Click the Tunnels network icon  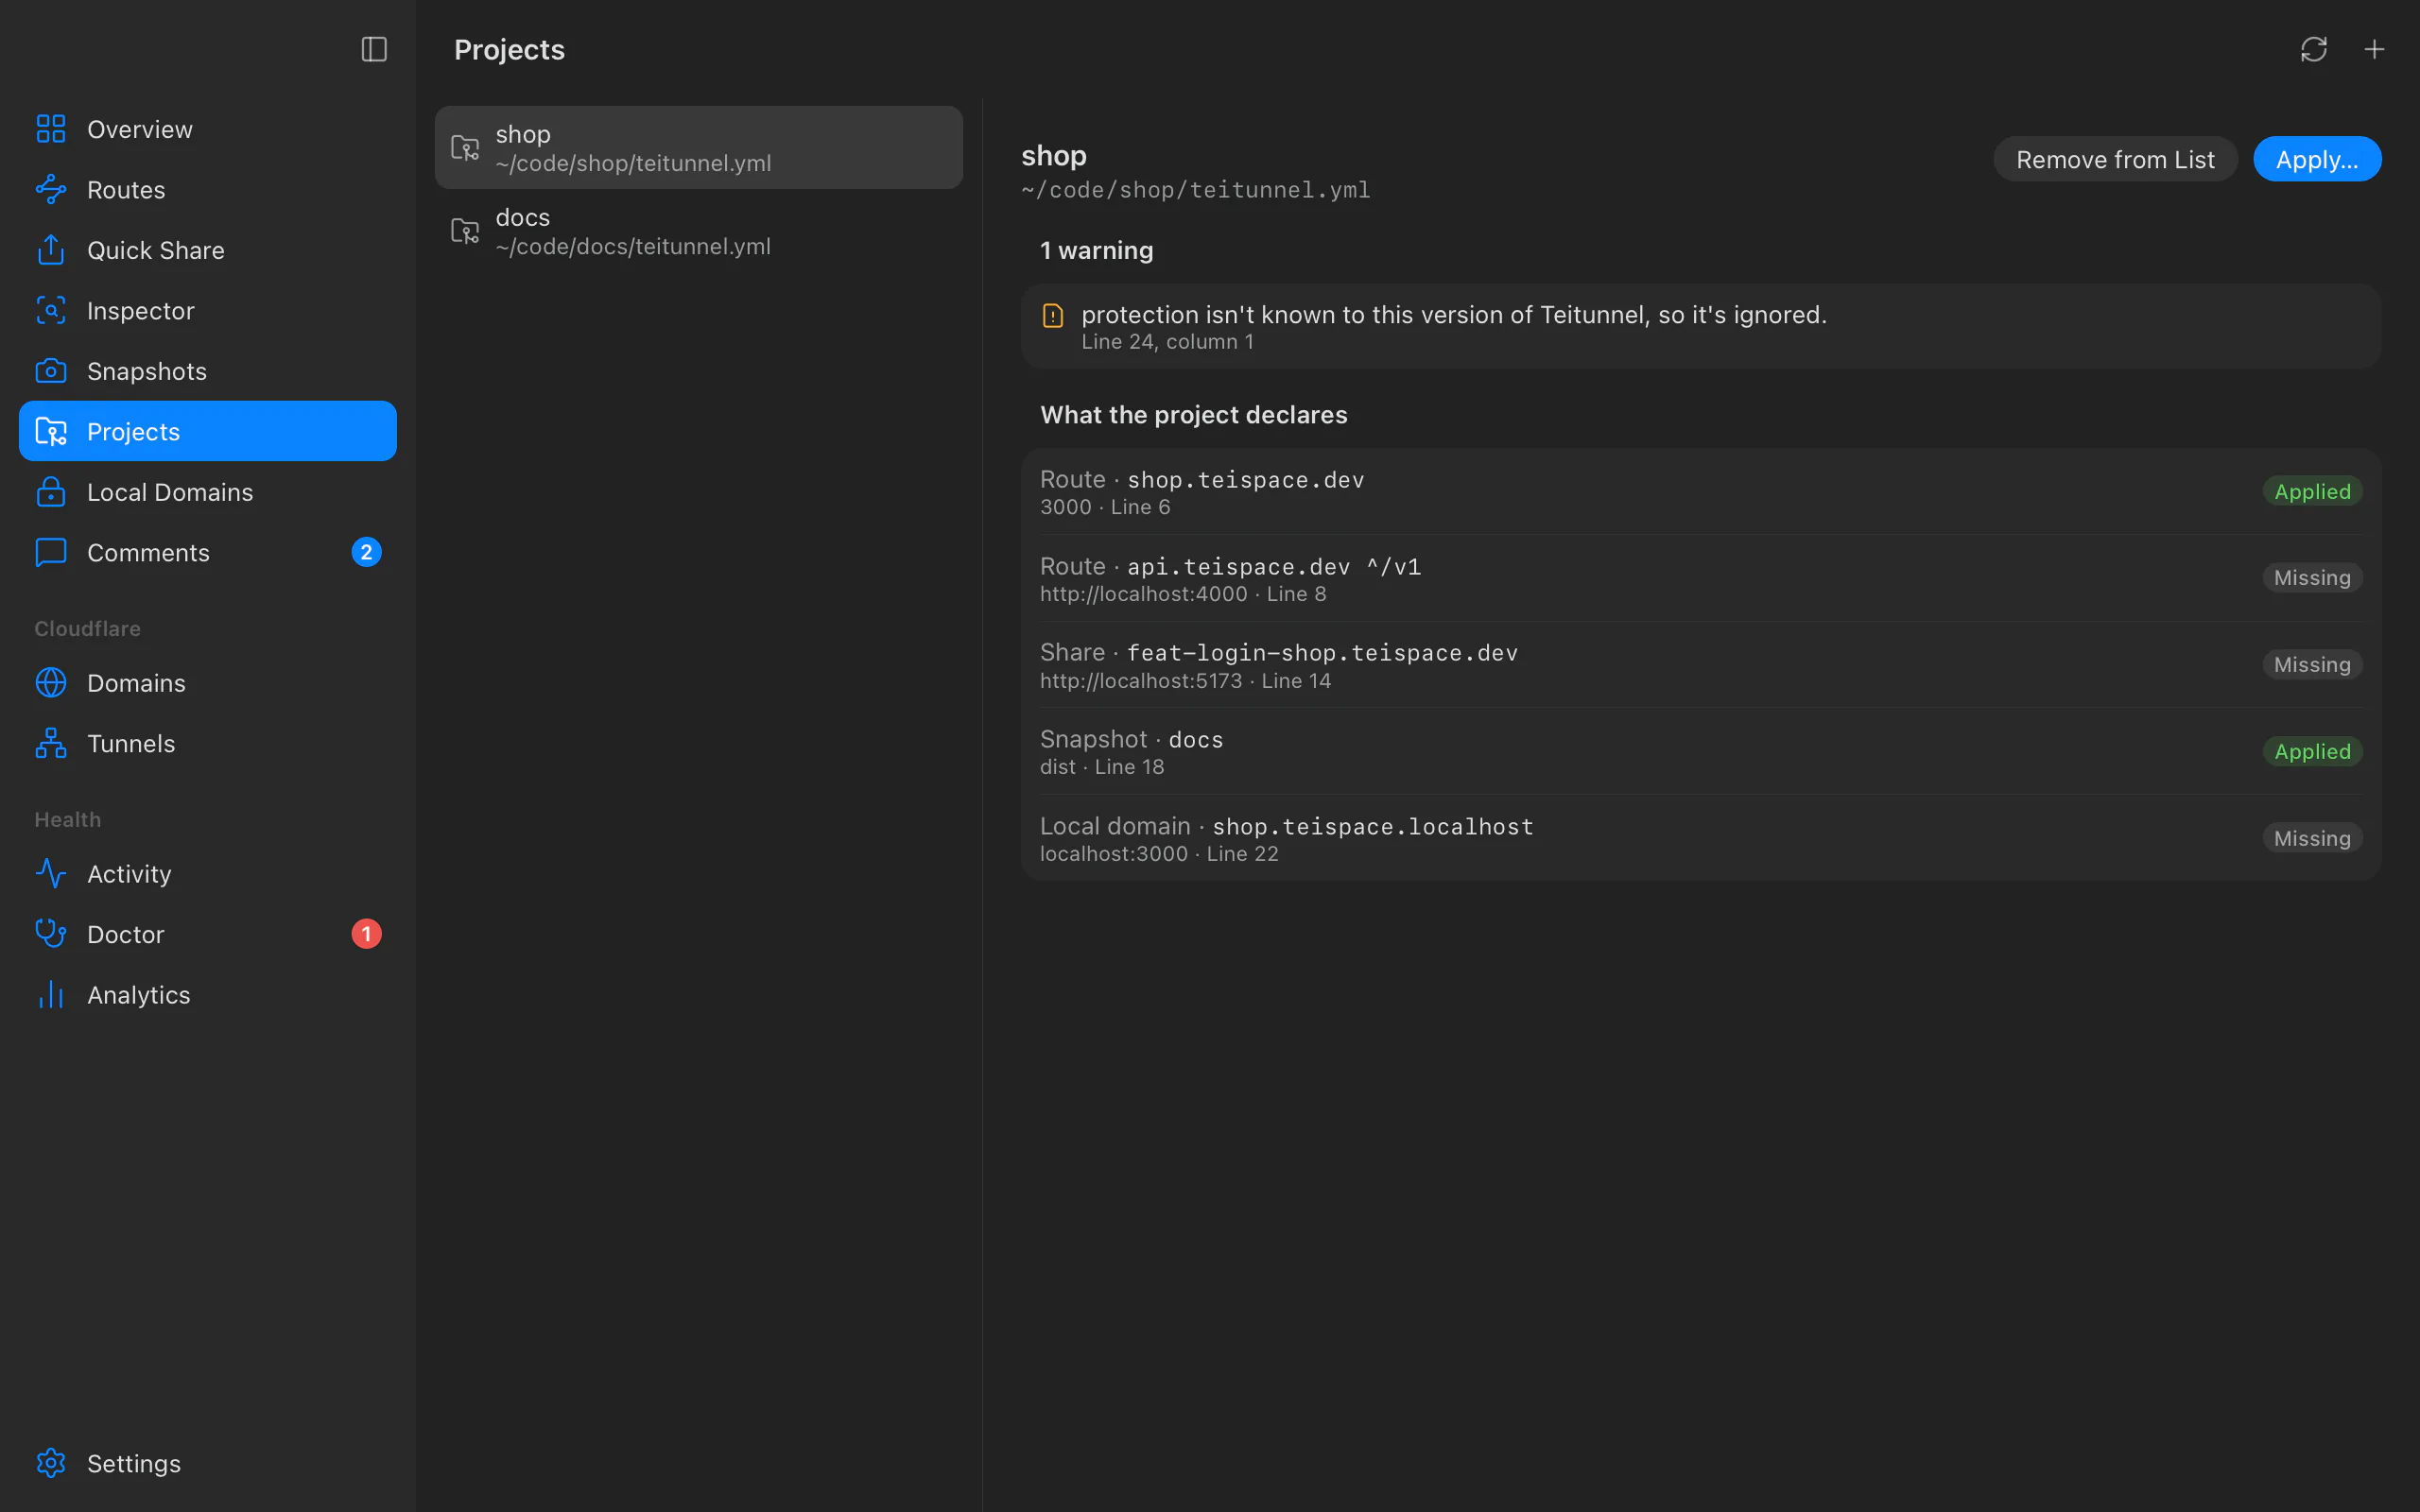(x=51, y=743)
